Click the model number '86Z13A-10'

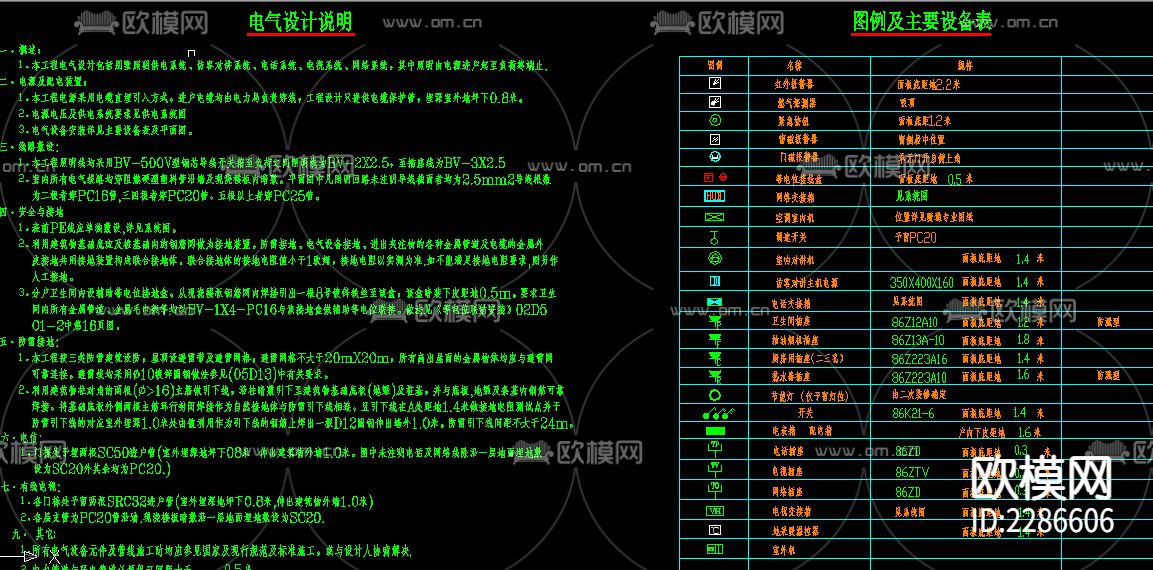[918, 340]
